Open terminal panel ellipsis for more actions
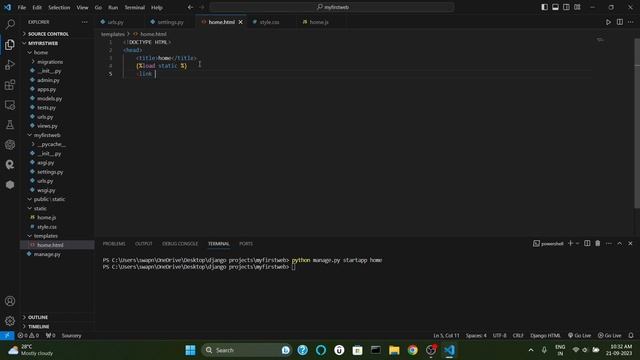This screenshot has height=360, width=640. click(x=609, y=243)
